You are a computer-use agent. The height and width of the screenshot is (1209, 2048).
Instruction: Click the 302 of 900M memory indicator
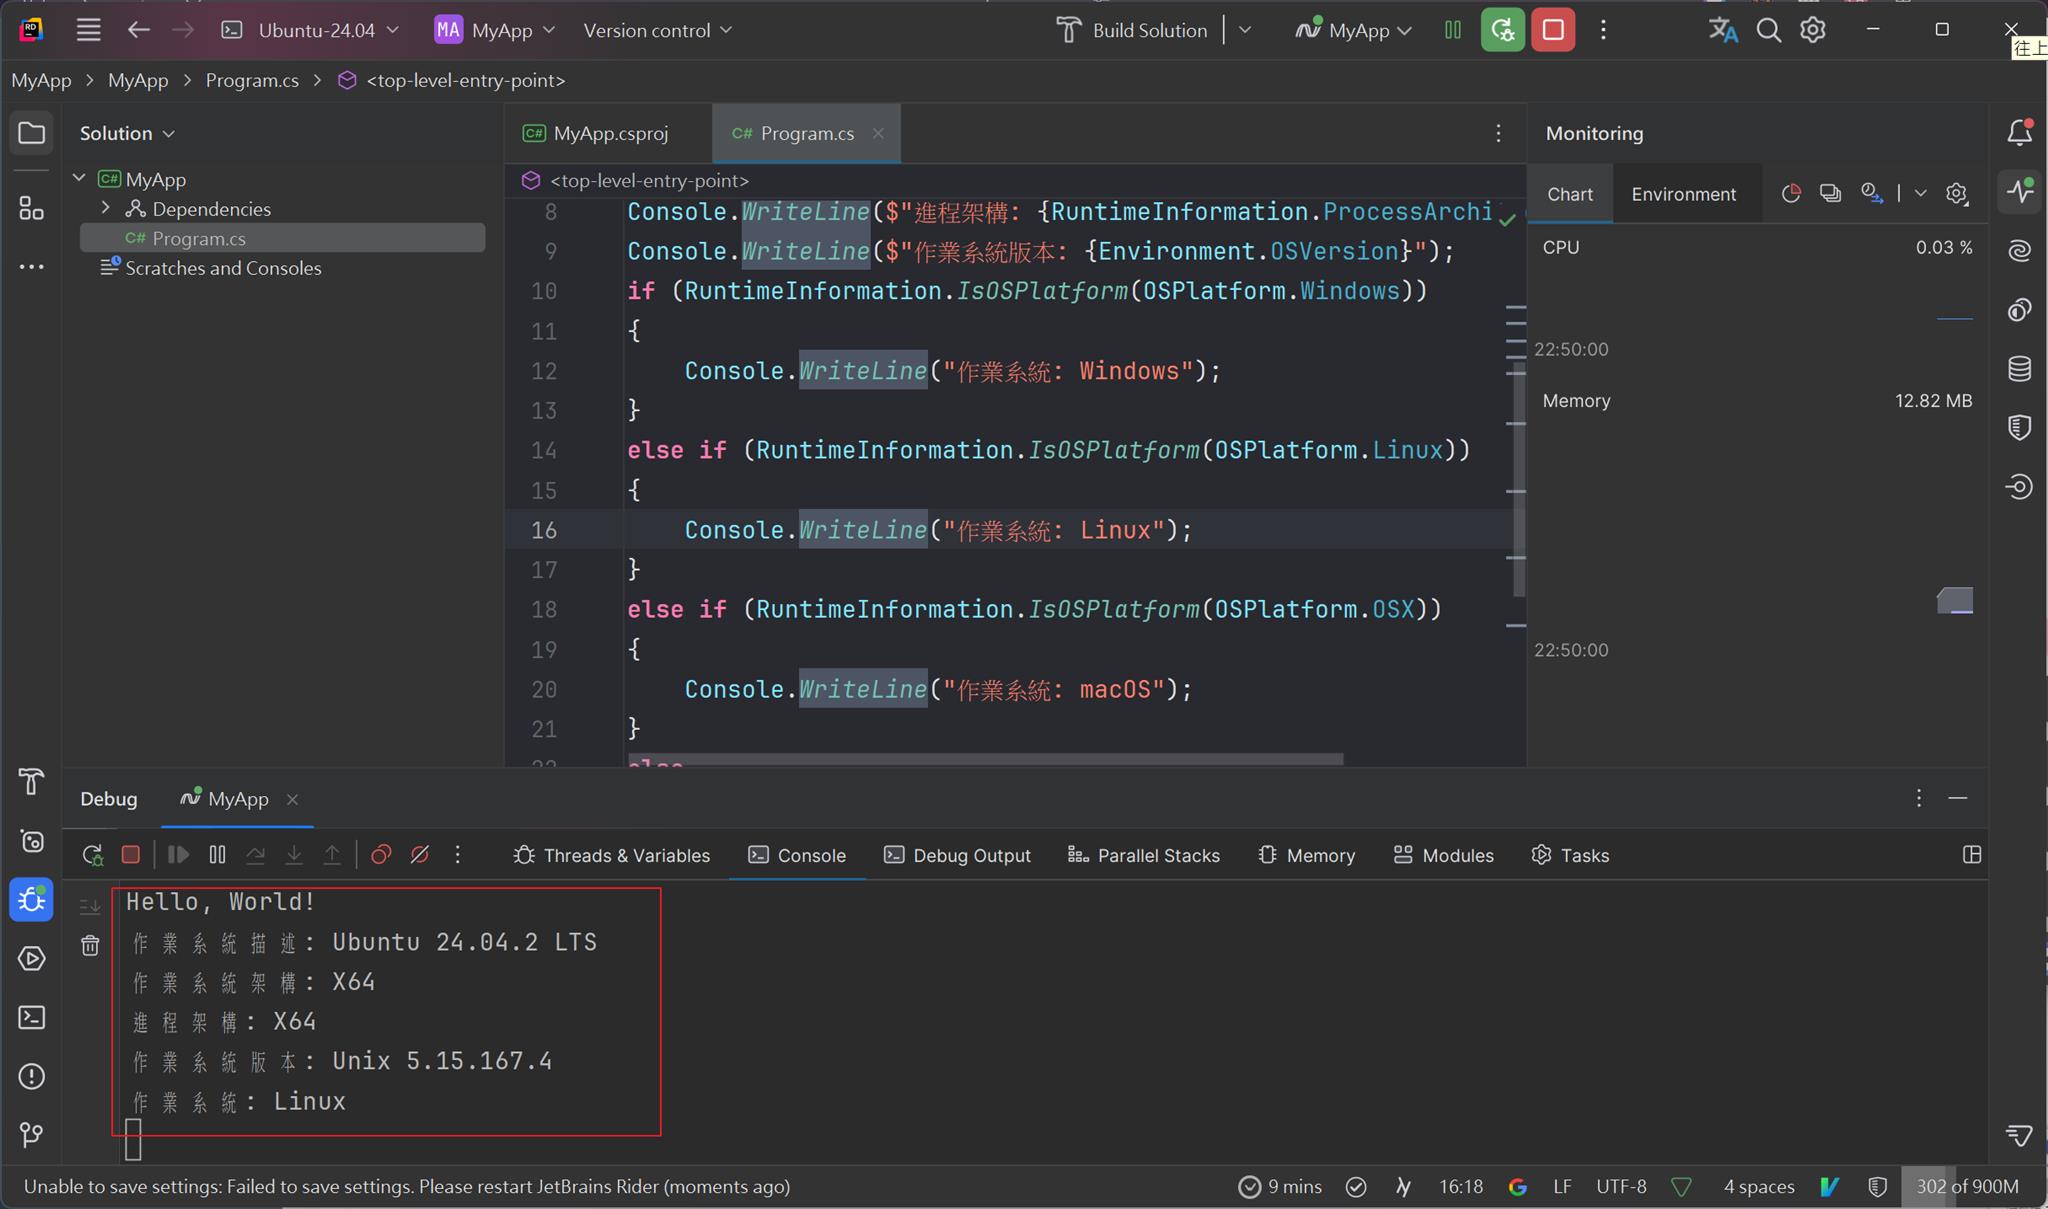point(1967,1186)
